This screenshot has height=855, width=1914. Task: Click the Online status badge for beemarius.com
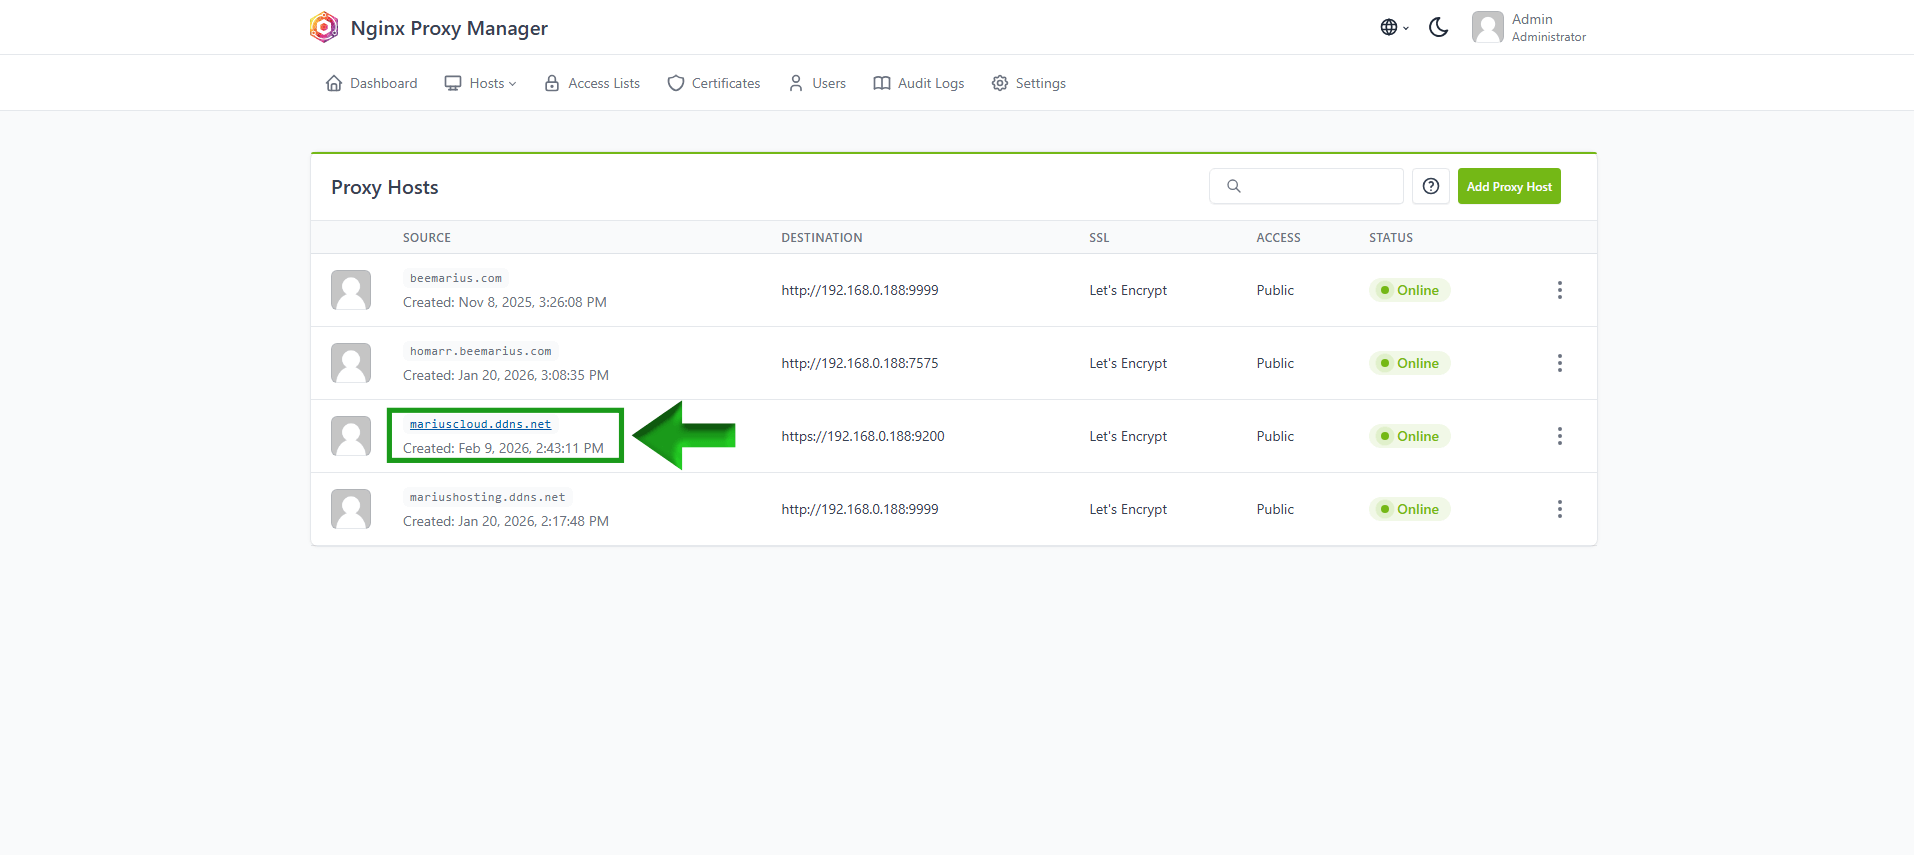click(x=1409, y=290)
